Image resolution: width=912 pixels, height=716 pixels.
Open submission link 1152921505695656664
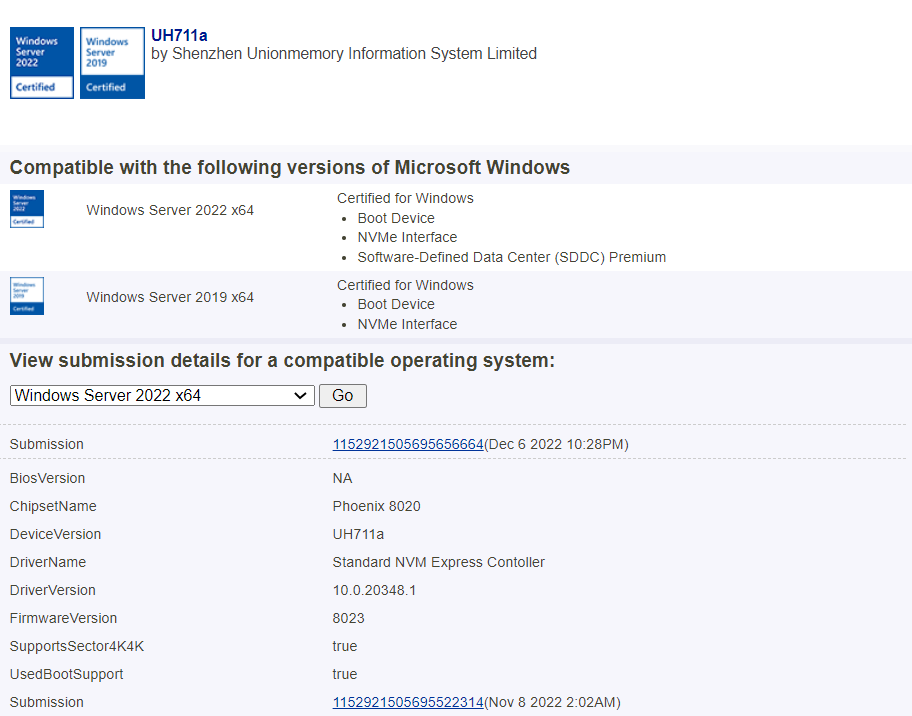[408, 444]
